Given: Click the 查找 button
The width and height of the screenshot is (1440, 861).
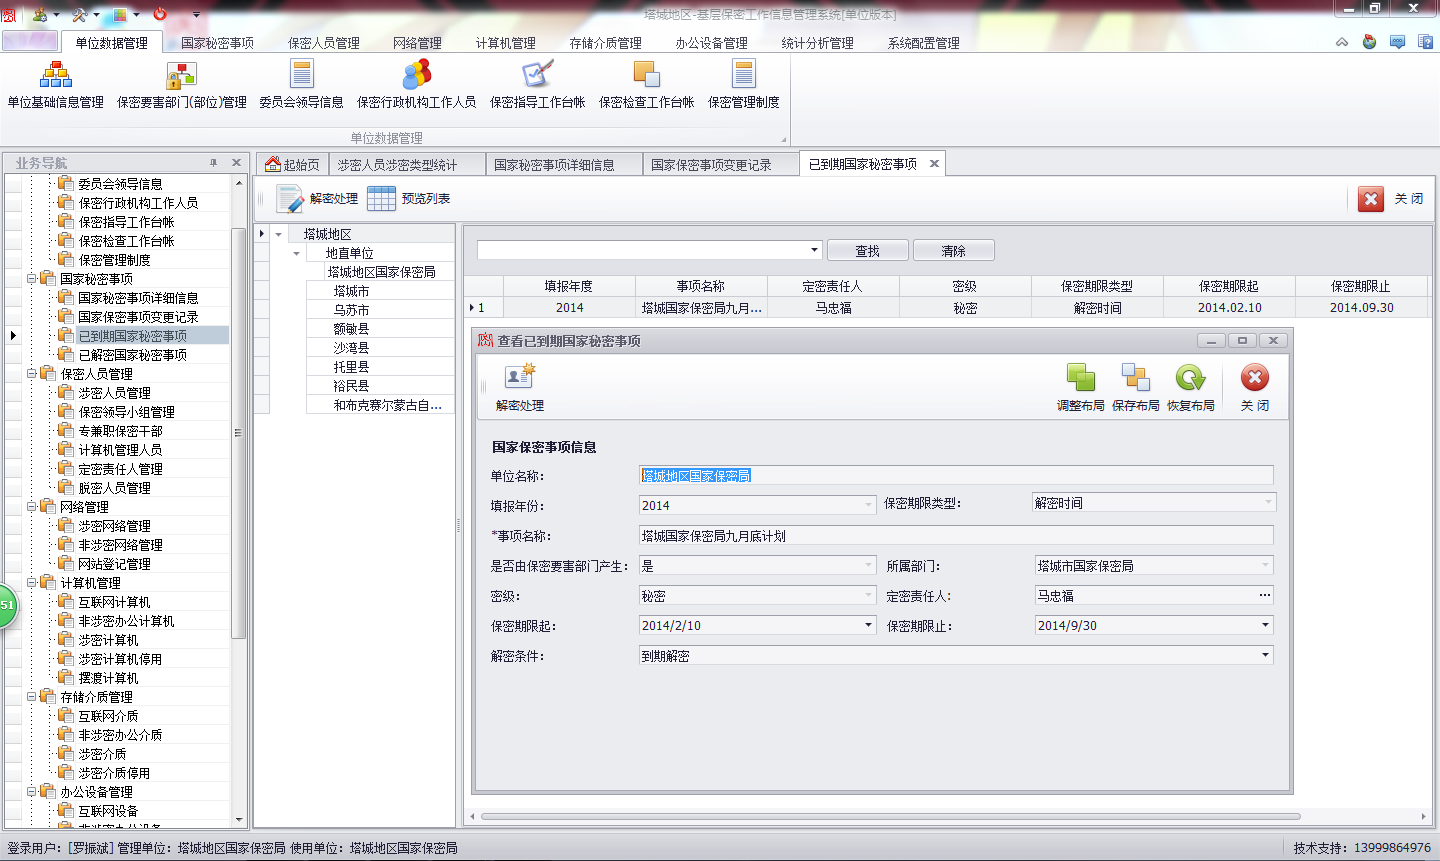Looking at the screenshot, I should (x=867, y=251).
